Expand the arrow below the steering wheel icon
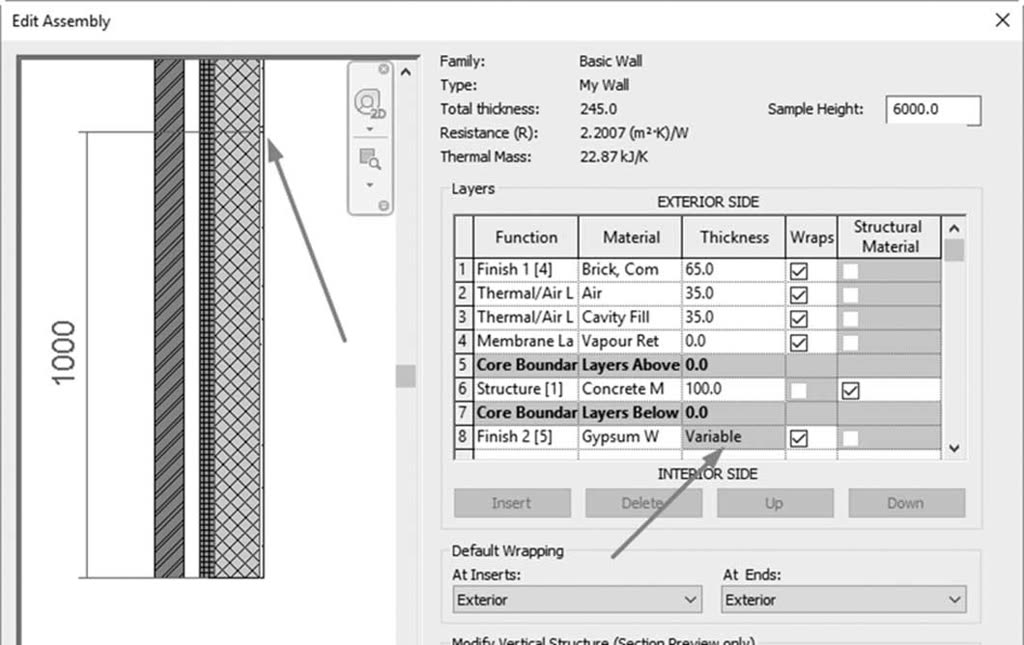Viewport: 1024px width, 645px height. click(x=370, y=129)
